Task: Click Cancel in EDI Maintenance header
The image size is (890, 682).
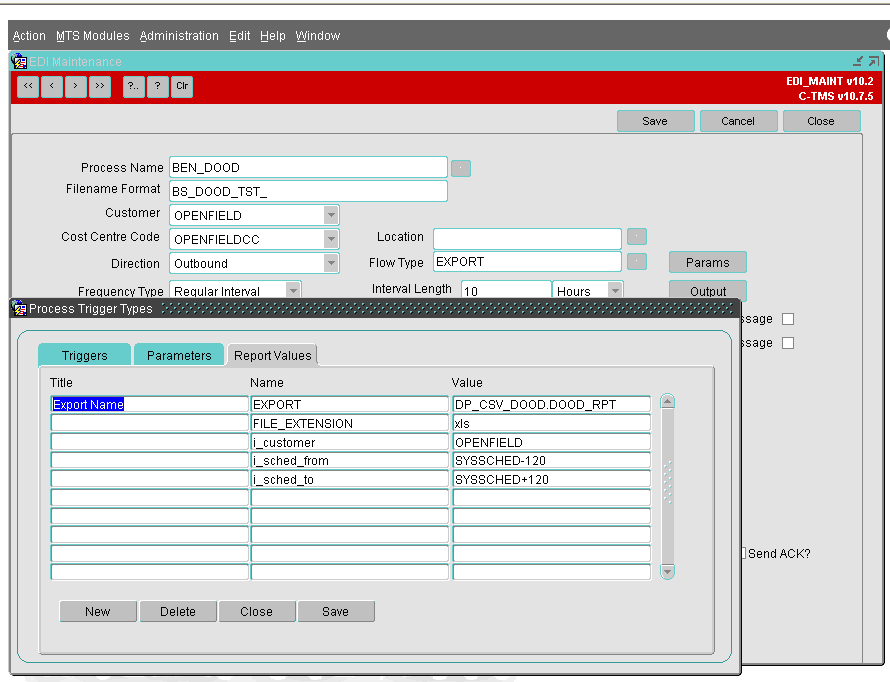Action: click(738, 121)
